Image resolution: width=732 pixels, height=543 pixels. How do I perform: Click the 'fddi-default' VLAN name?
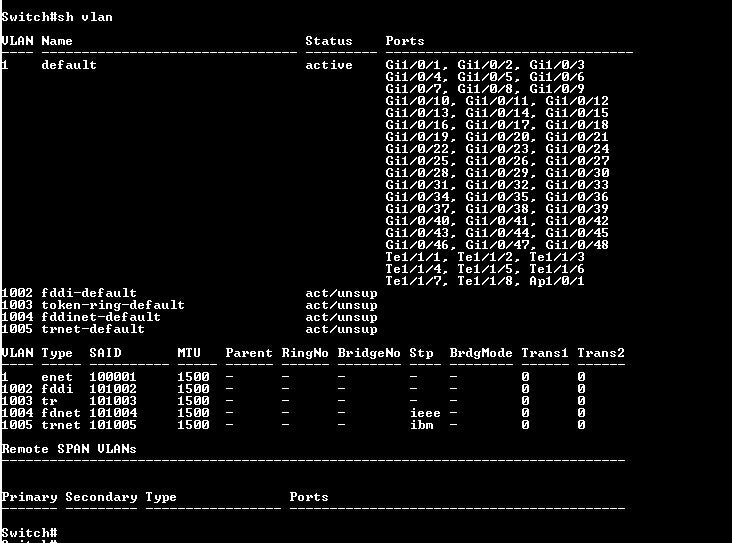pyautogui.click(x=89, y=293)
